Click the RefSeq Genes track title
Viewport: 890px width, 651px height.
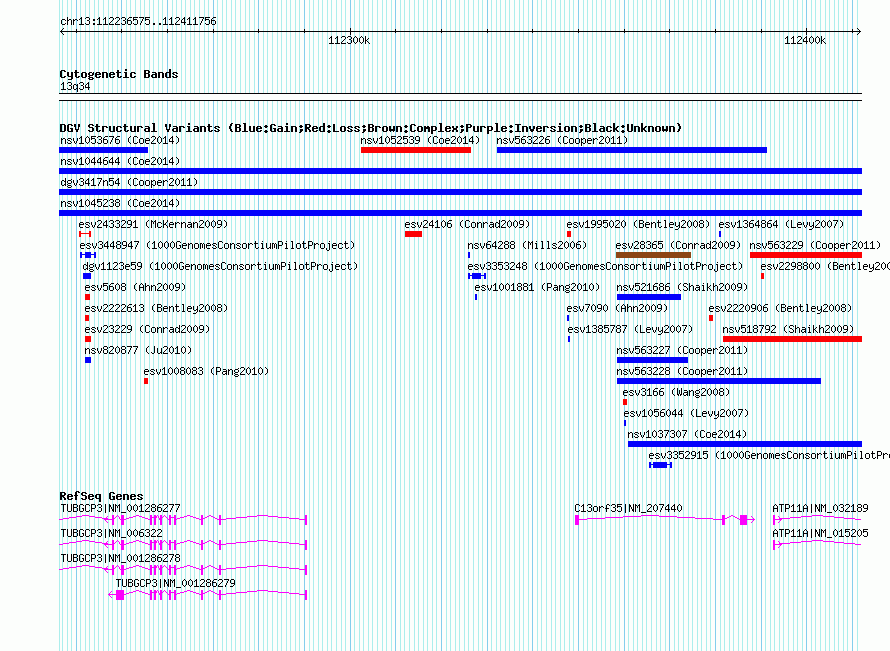[x=101, y=495]
